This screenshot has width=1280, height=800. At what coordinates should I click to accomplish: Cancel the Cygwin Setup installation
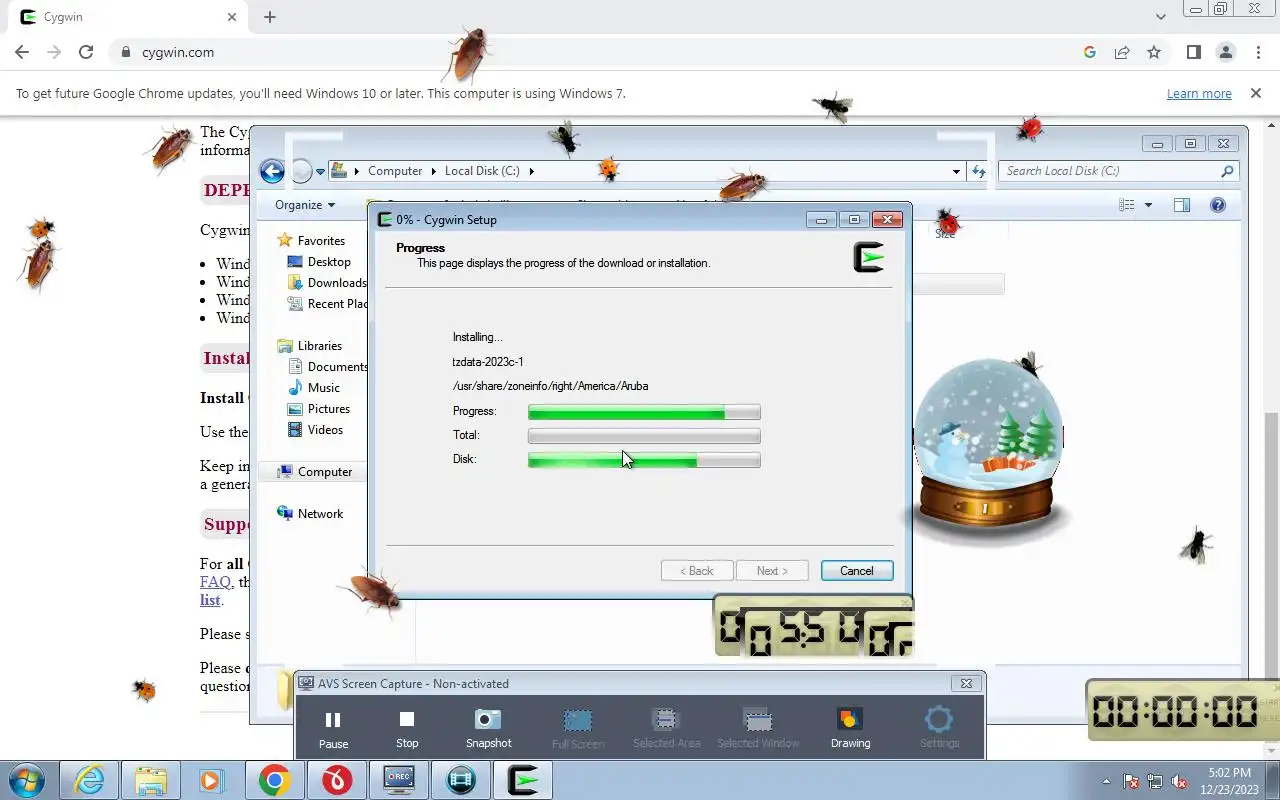(x=857, y=571)
